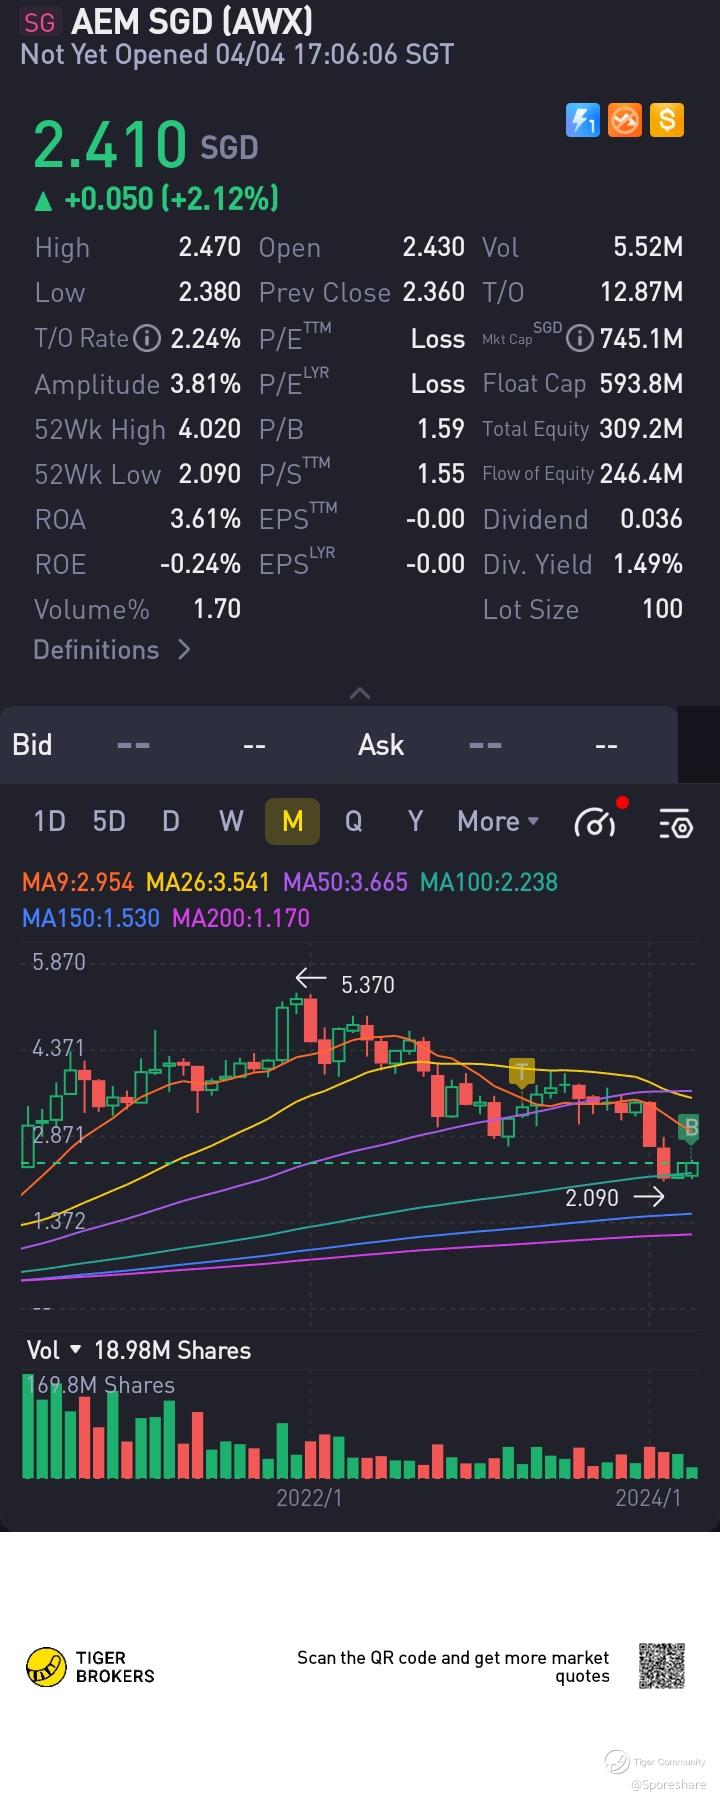
Task: Tap the 2024/1 date axis label
Action: 648,1497
